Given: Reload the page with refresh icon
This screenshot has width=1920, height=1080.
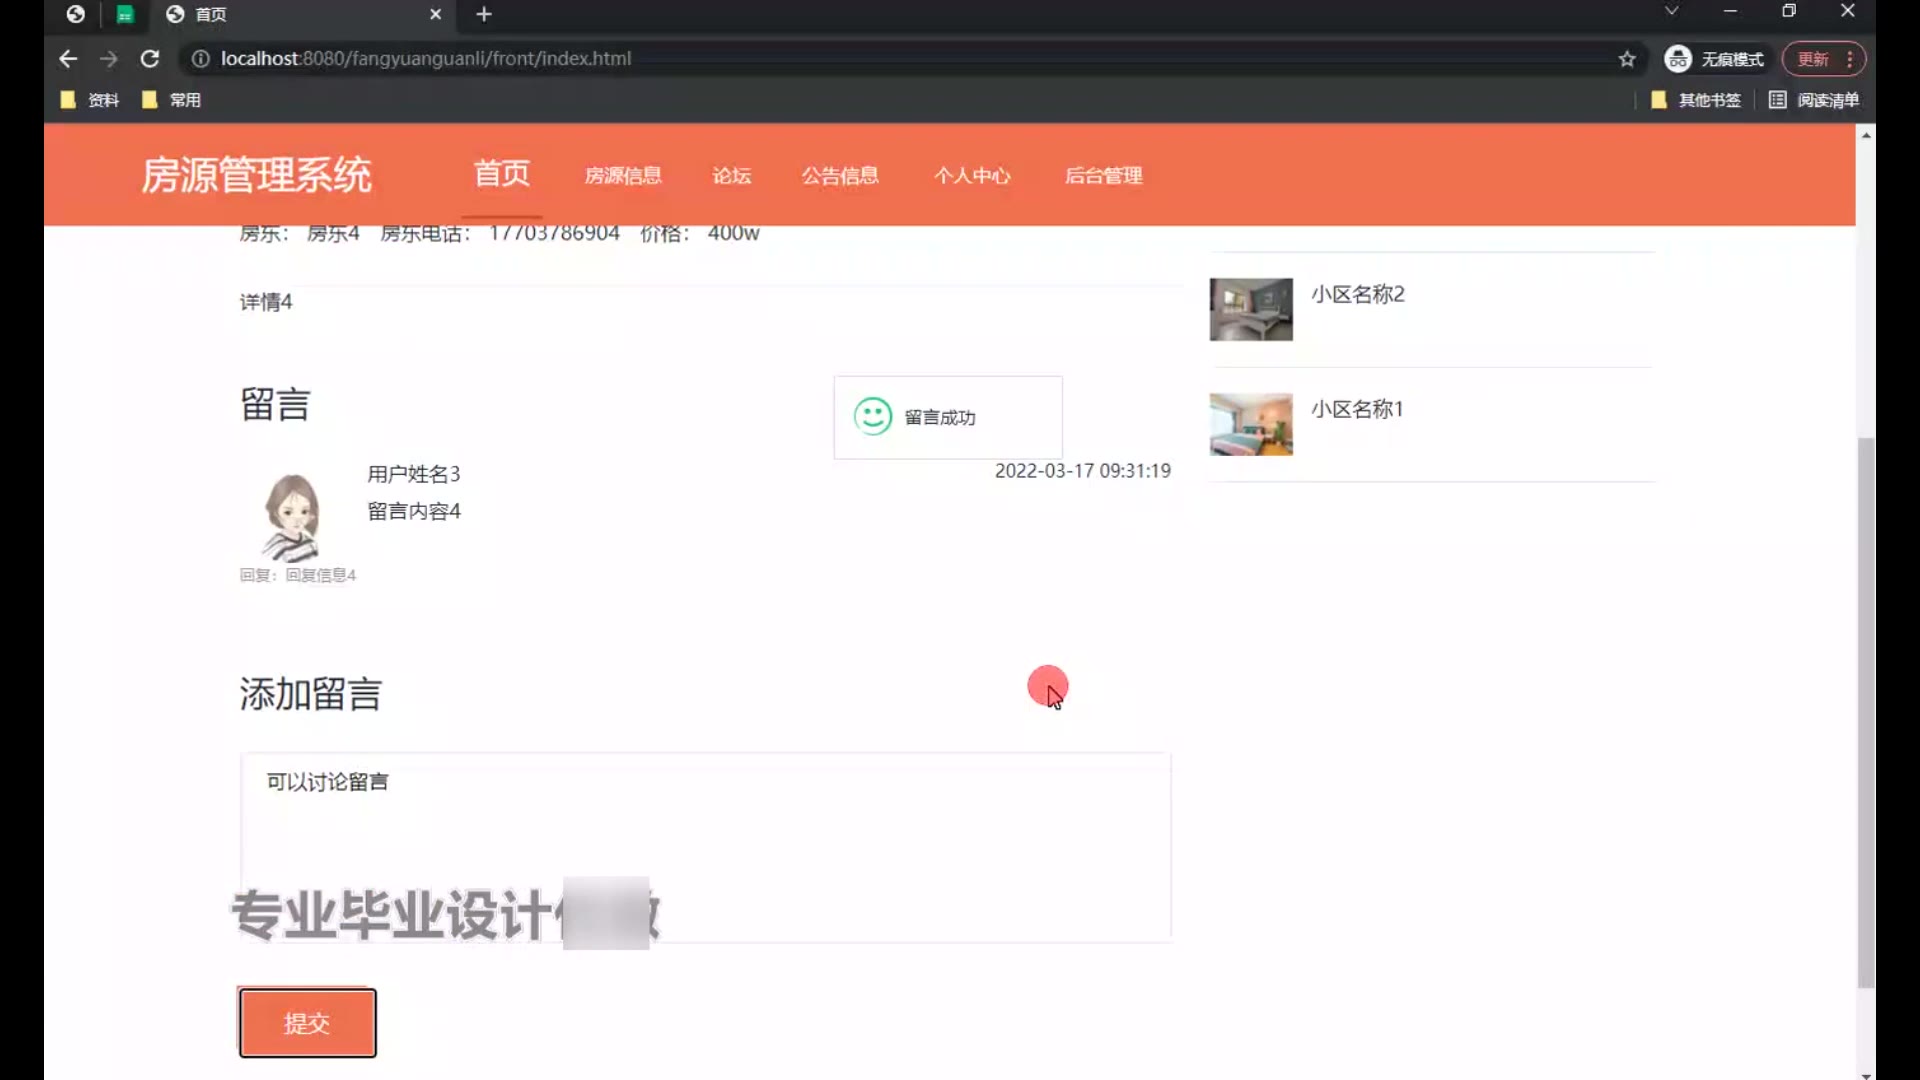Looking at the screenshot, I should tap(150, 59).
